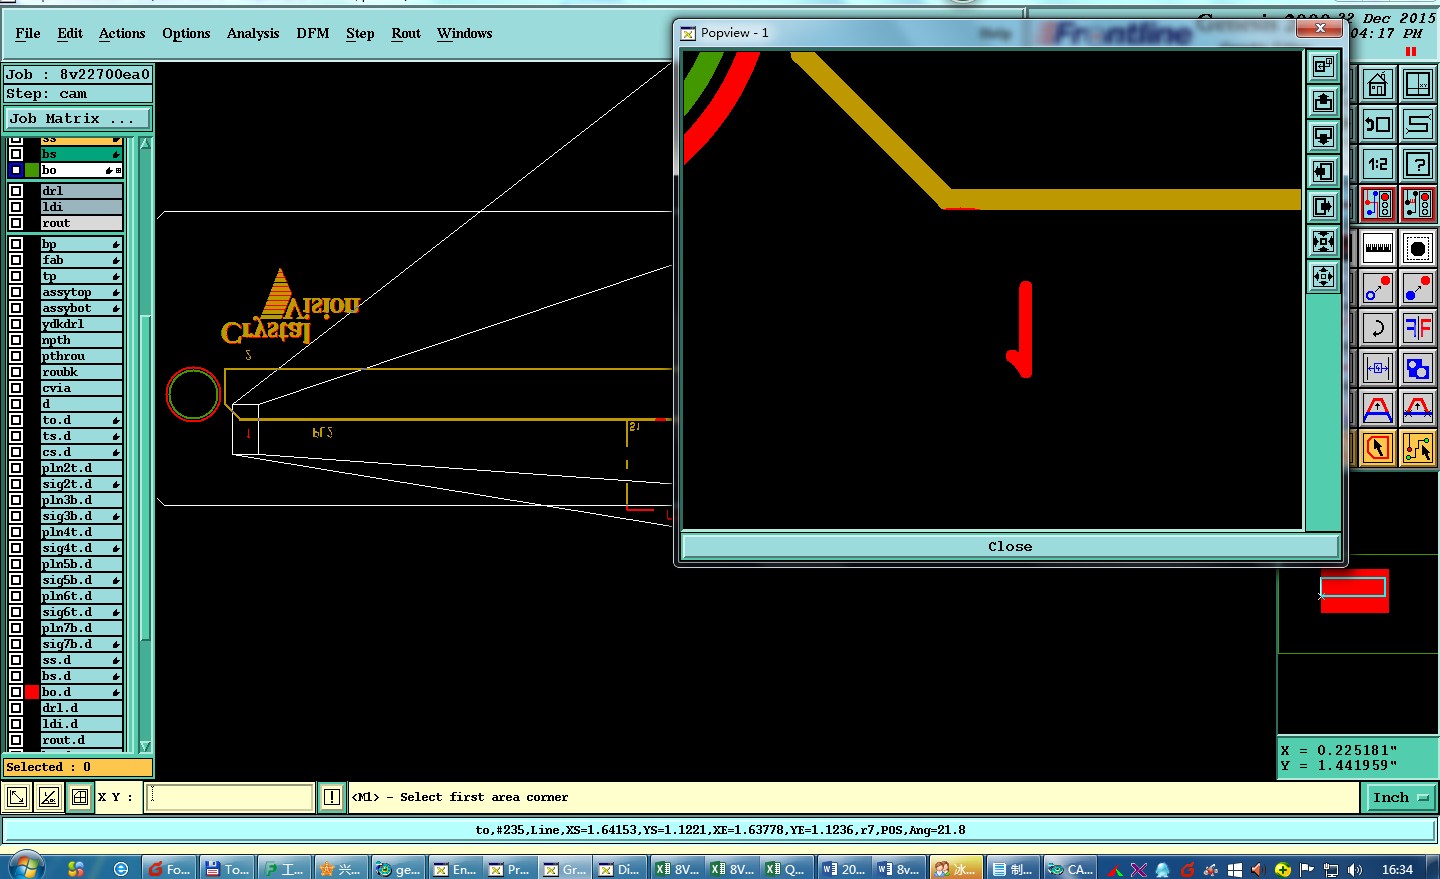Viewport: 1440px width, 879px height.
Task: Pan up in the Popview window
Action: pyautogui.click(x=1323, y=102)
